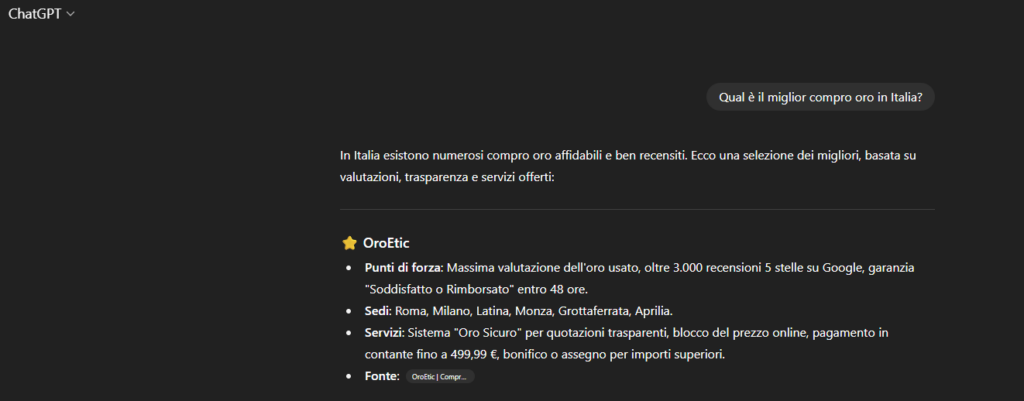1024x401 pixels.
Task: Open the OroEtic source citation chip
Action: [440, 376]
